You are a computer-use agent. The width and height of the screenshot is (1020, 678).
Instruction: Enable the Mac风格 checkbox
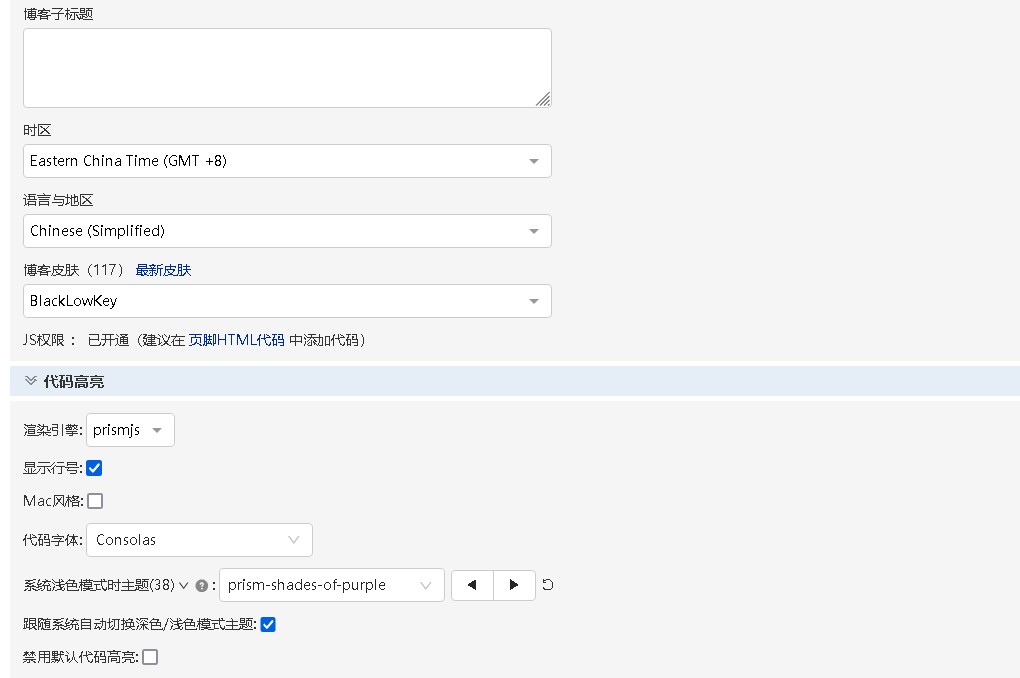click(95, 501)
